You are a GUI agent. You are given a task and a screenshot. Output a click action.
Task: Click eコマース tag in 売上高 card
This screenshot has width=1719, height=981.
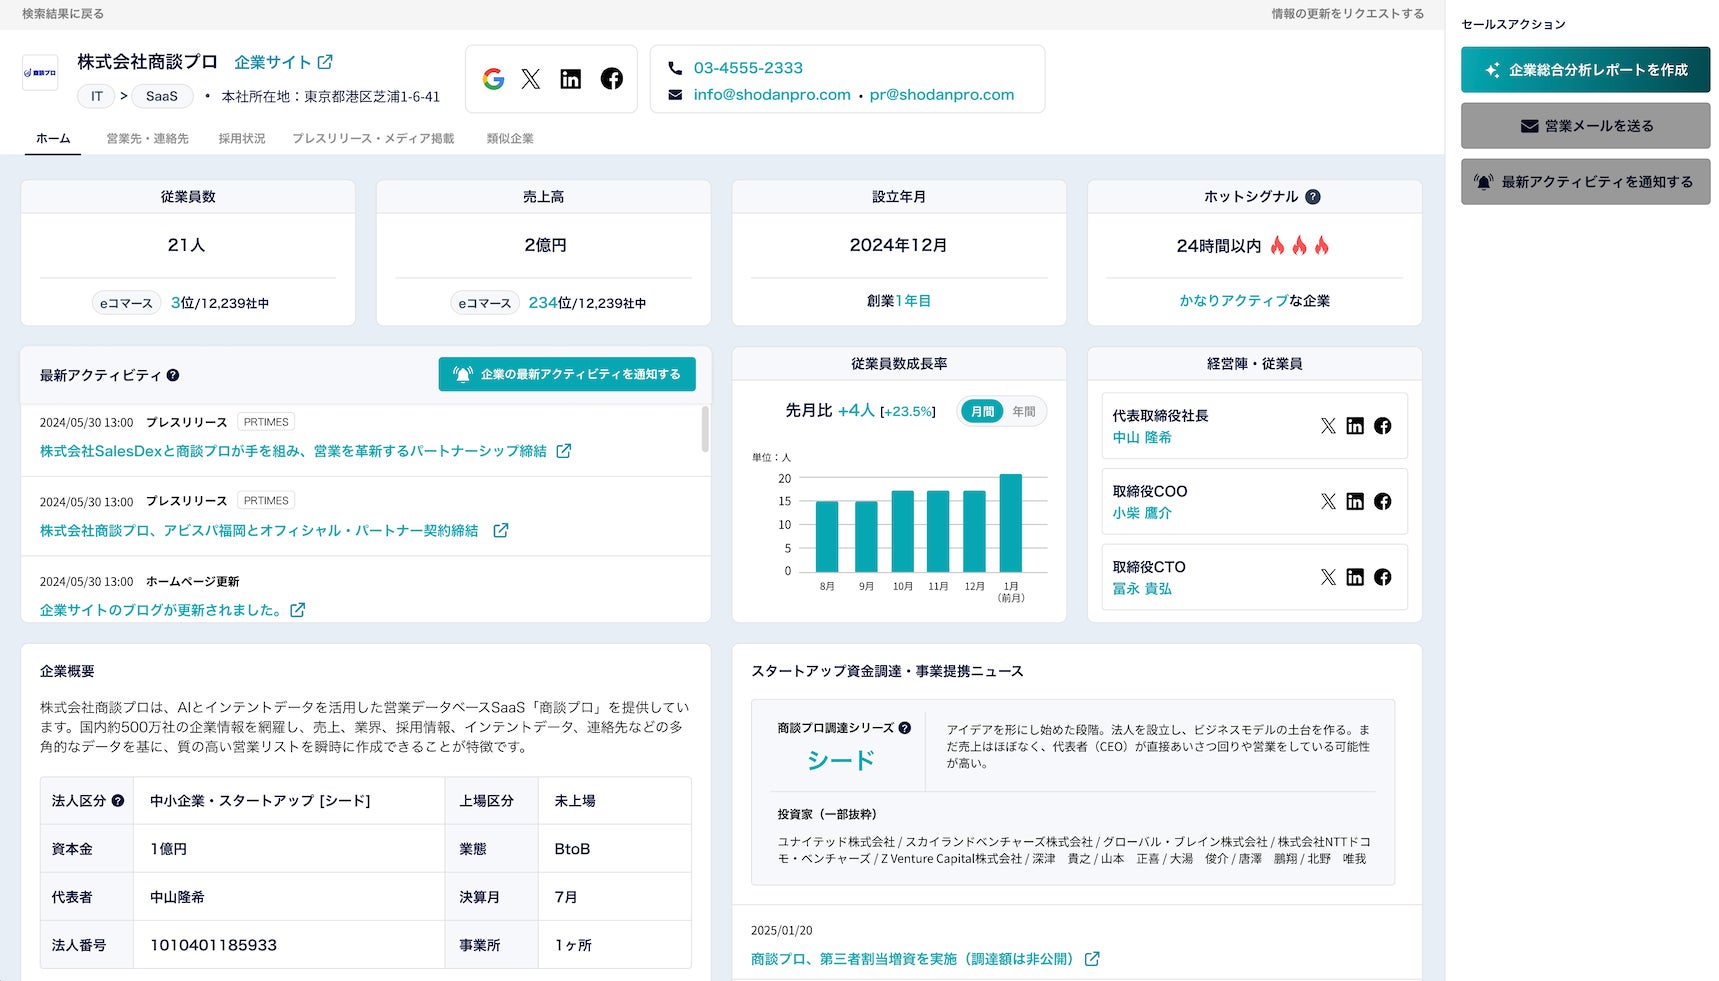pos(484,303)
